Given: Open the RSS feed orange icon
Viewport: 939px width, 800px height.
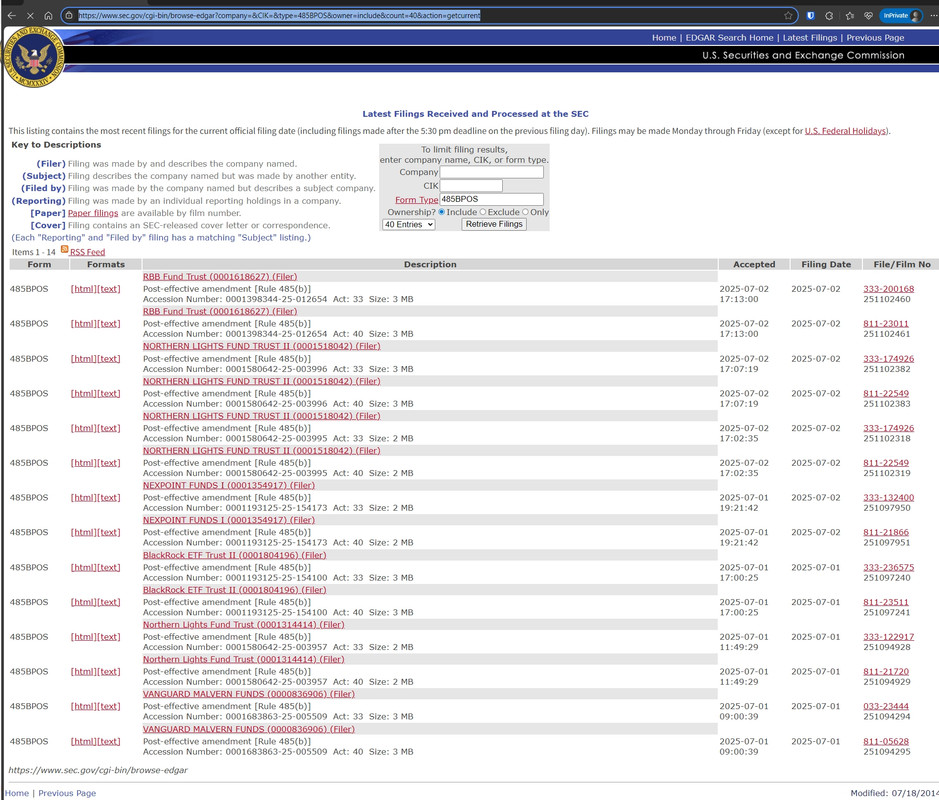Looking at the screenshot, I should click(65, 249).
